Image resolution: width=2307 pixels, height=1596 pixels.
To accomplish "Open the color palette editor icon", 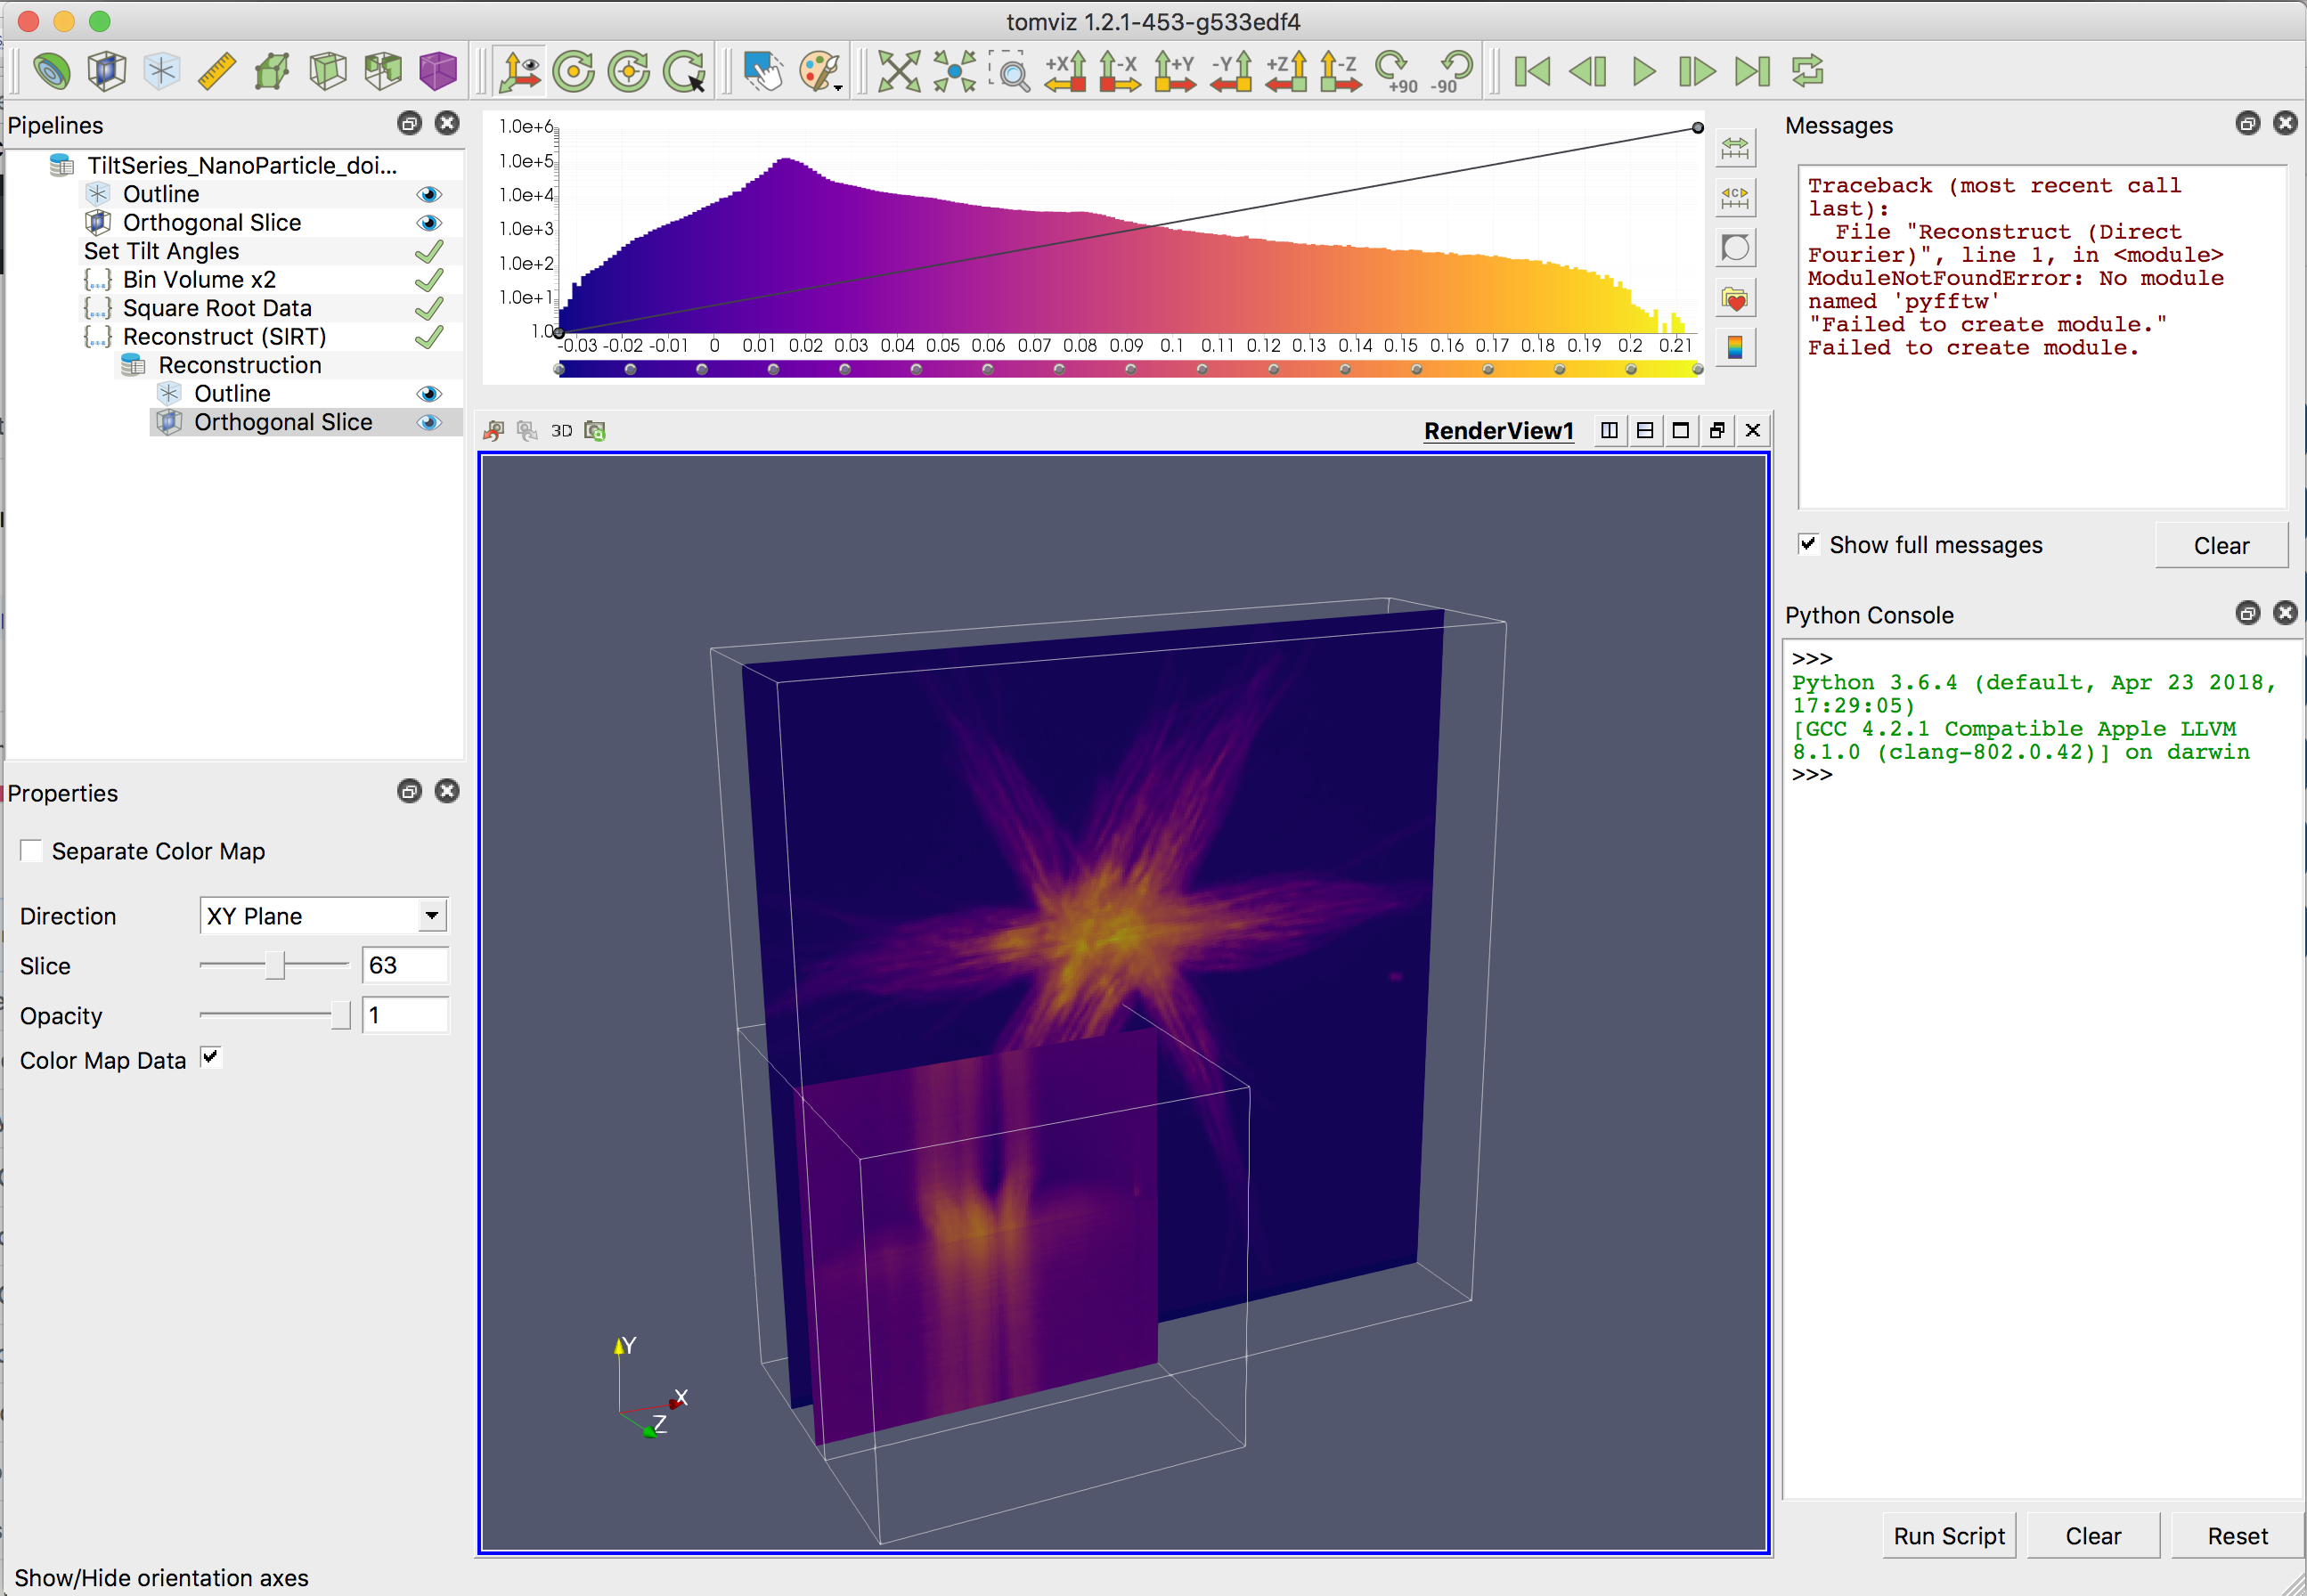I will pos(817,68).
